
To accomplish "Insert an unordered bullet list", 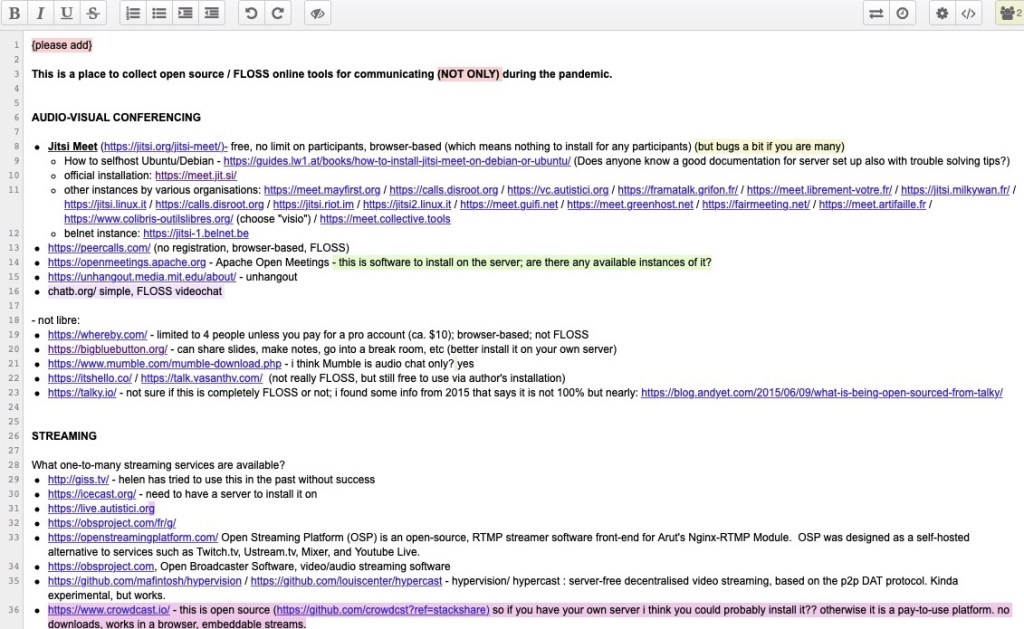I will coord(159,13).
